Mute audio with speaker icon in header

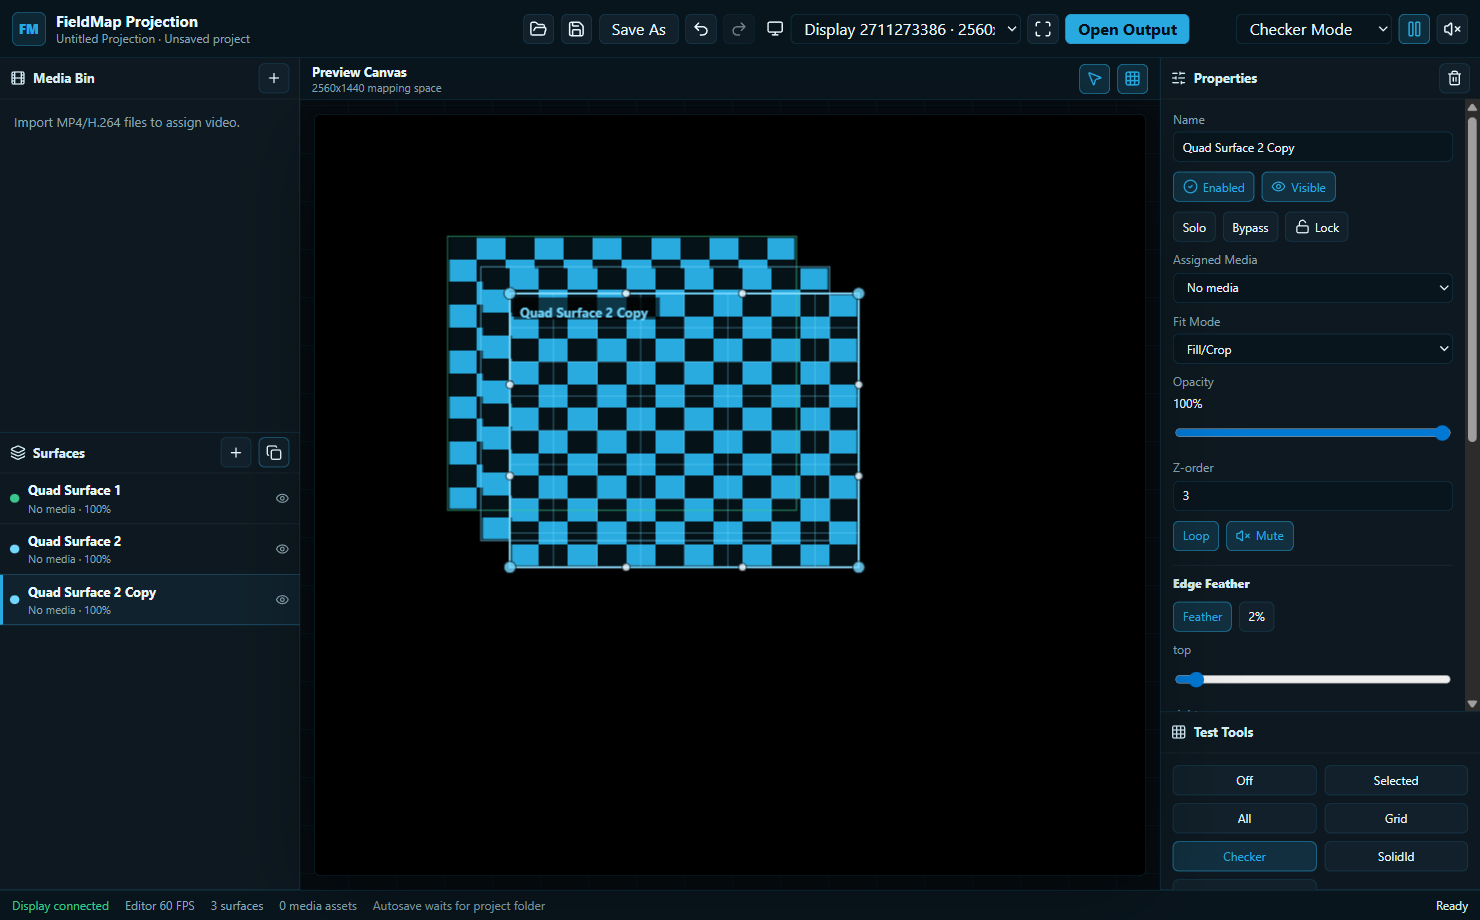(x=1453, y=29)
